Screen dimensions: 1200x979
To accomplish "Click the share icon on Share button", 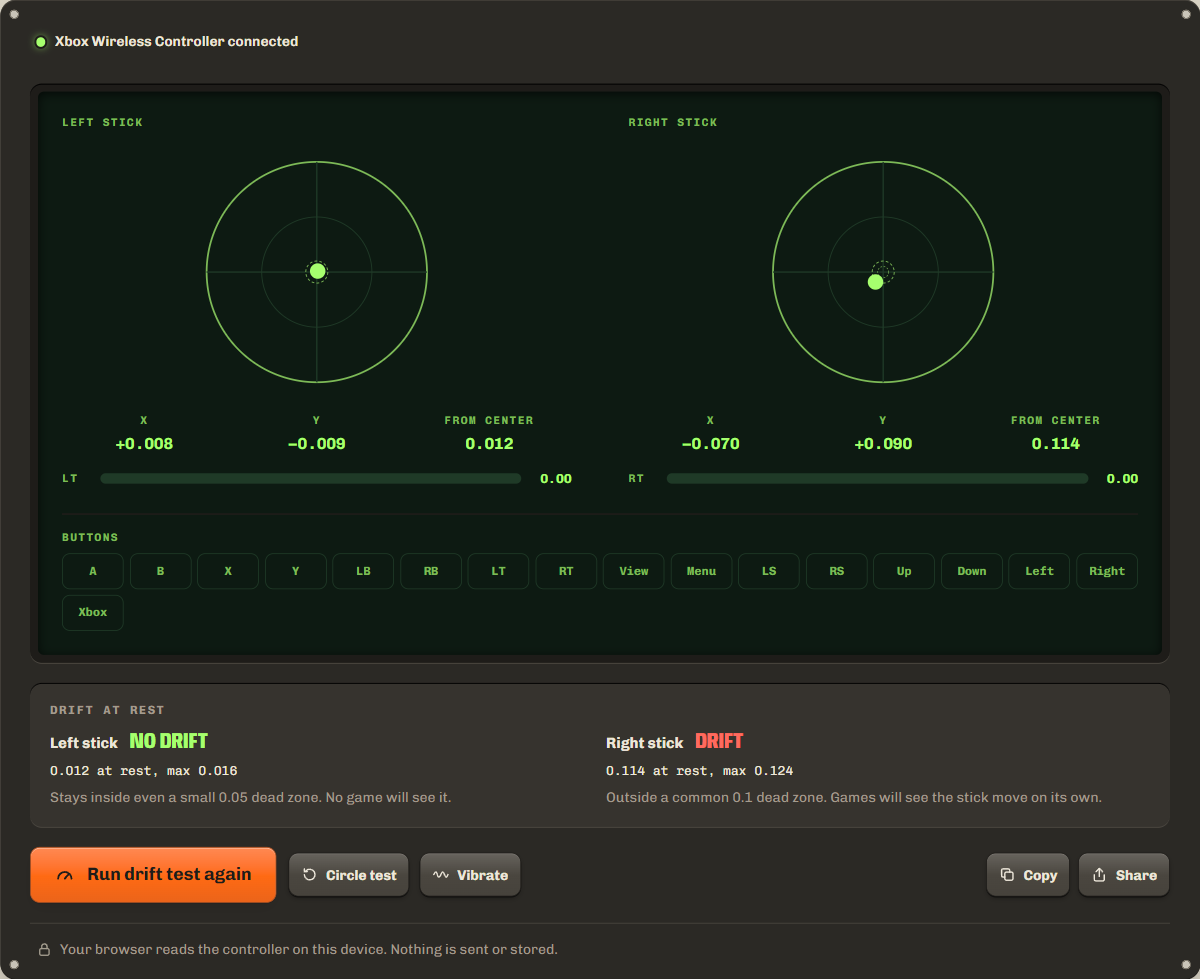I will click(x=1099, y=875).
